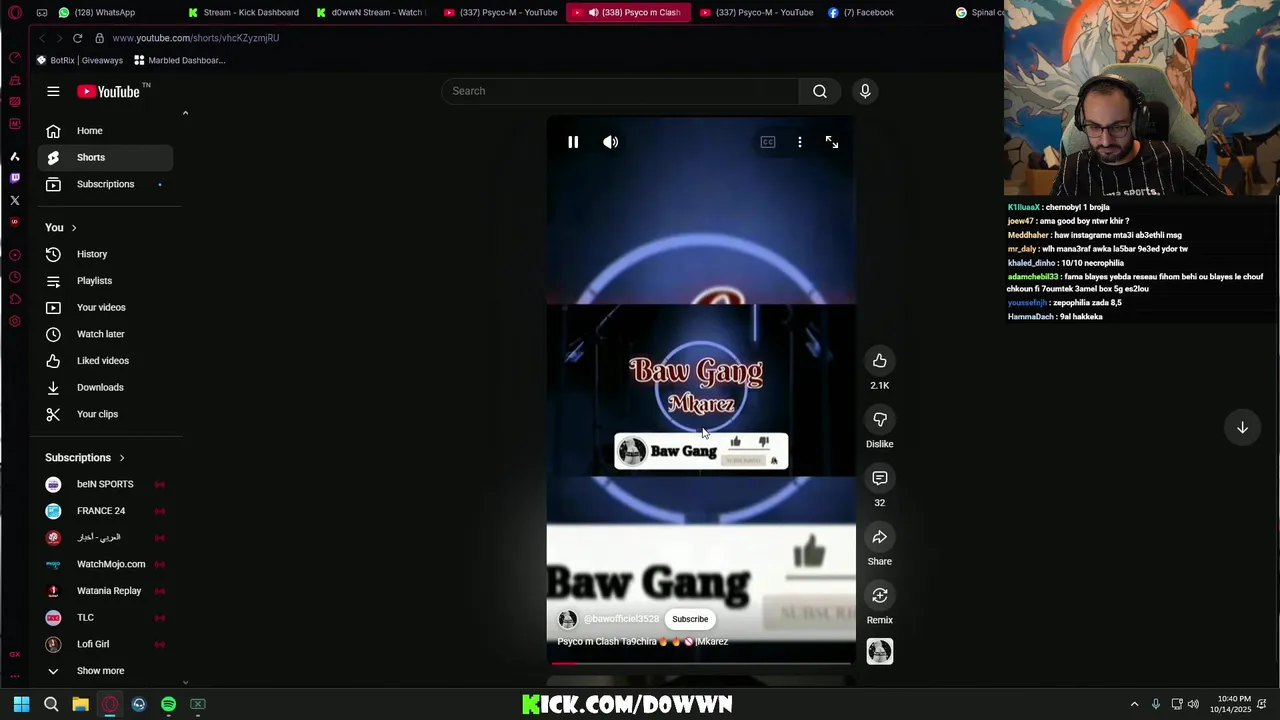Viewport: 1280px width, 720px height.
Task: Like this short
Action: point(880,361)
